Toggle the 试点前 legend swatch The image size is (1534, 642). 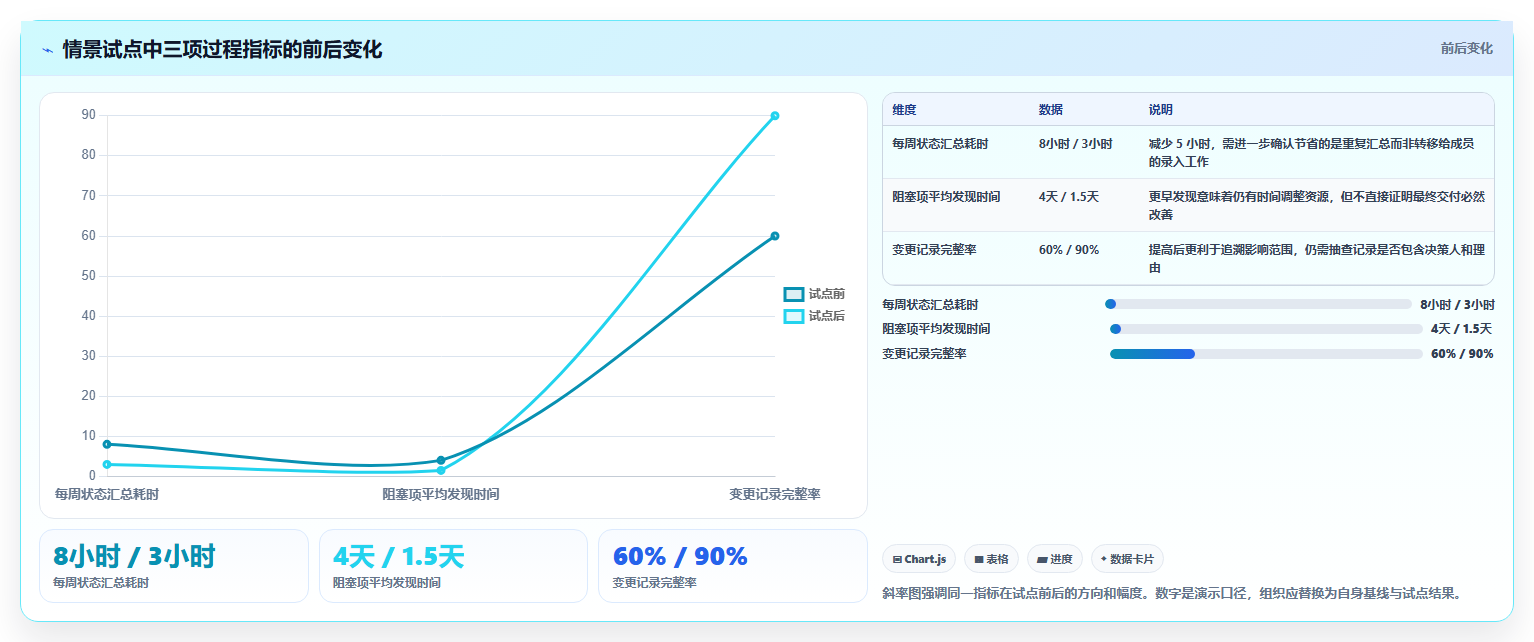click(x=793, y=294)
